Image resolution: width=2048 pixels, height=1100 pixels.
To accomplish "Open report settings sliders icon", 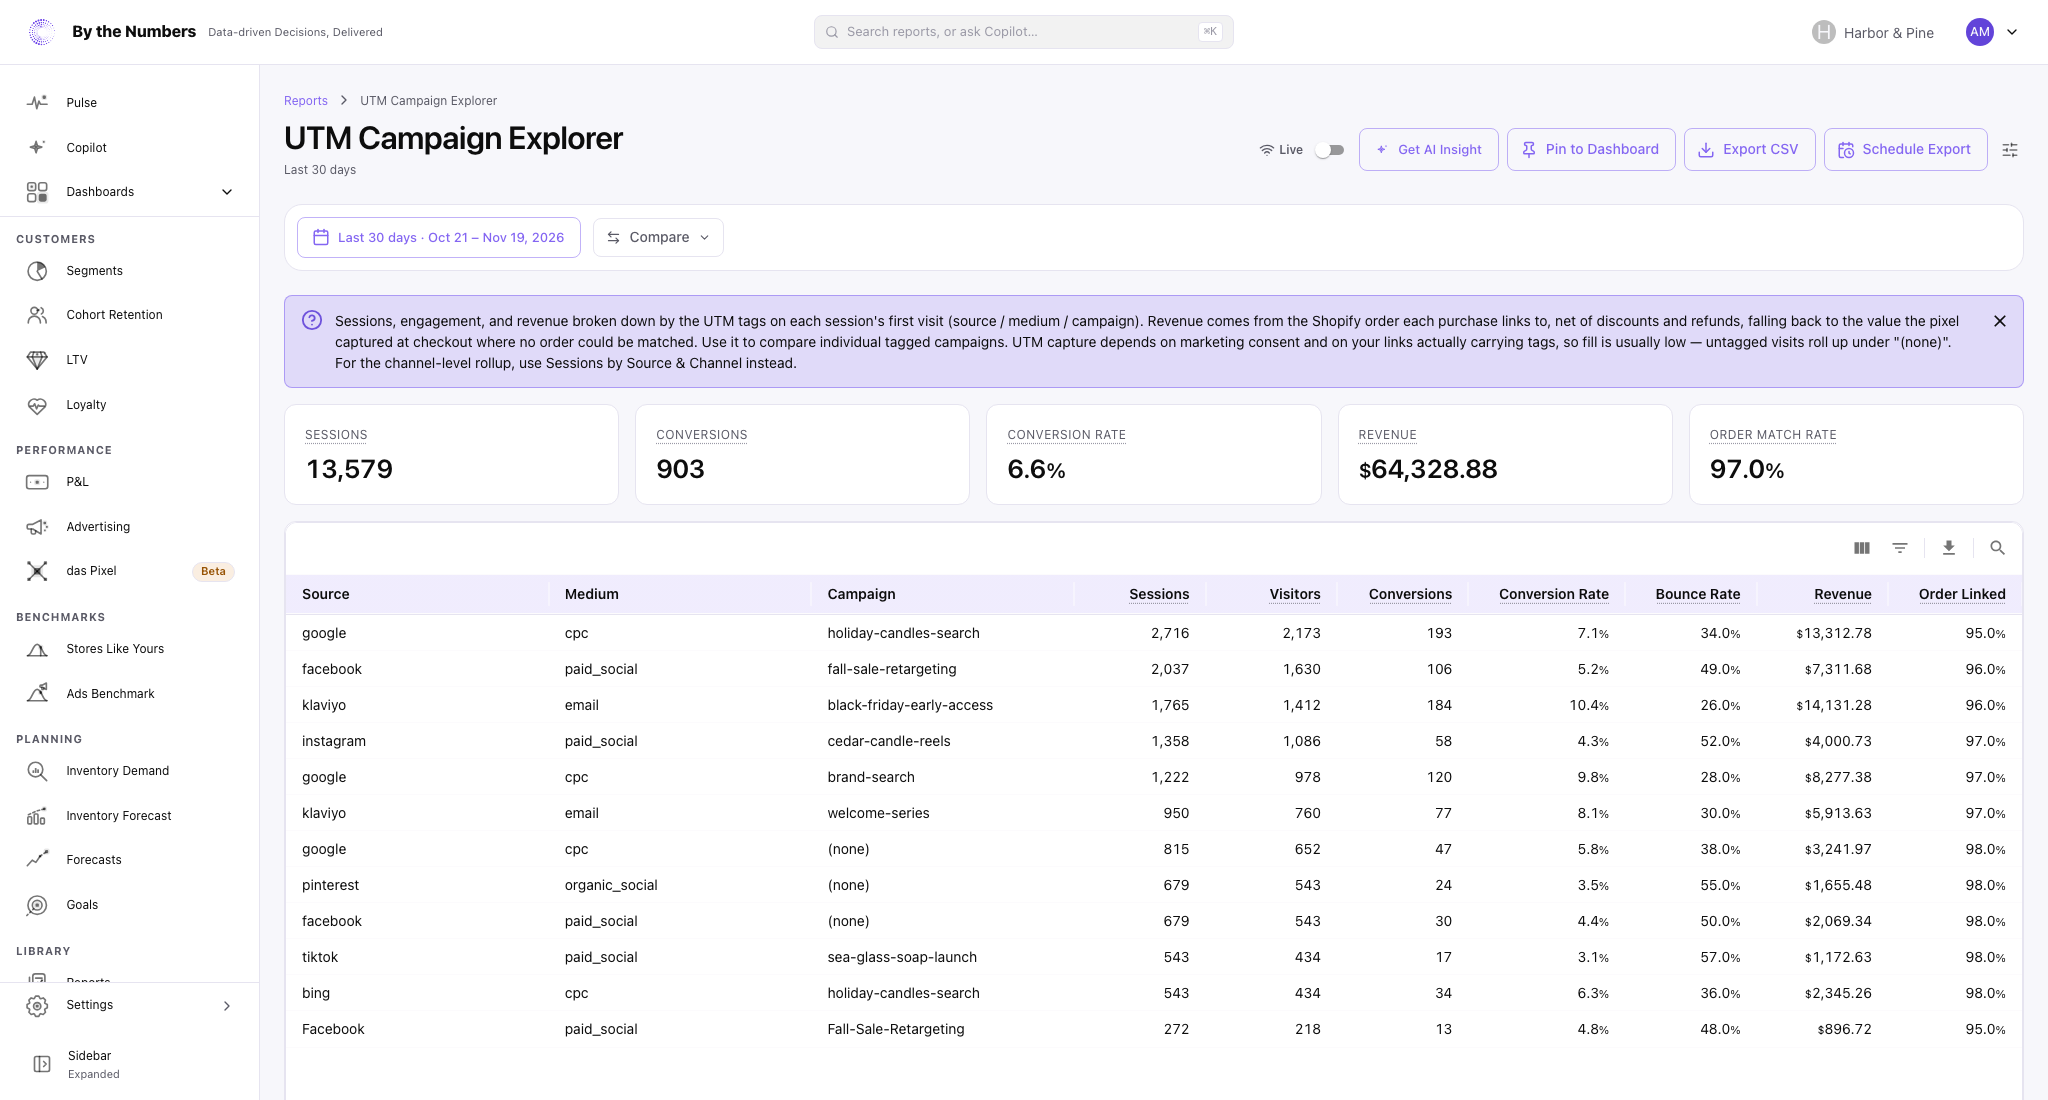I will pyautogui.click(x=2010, y=150).
